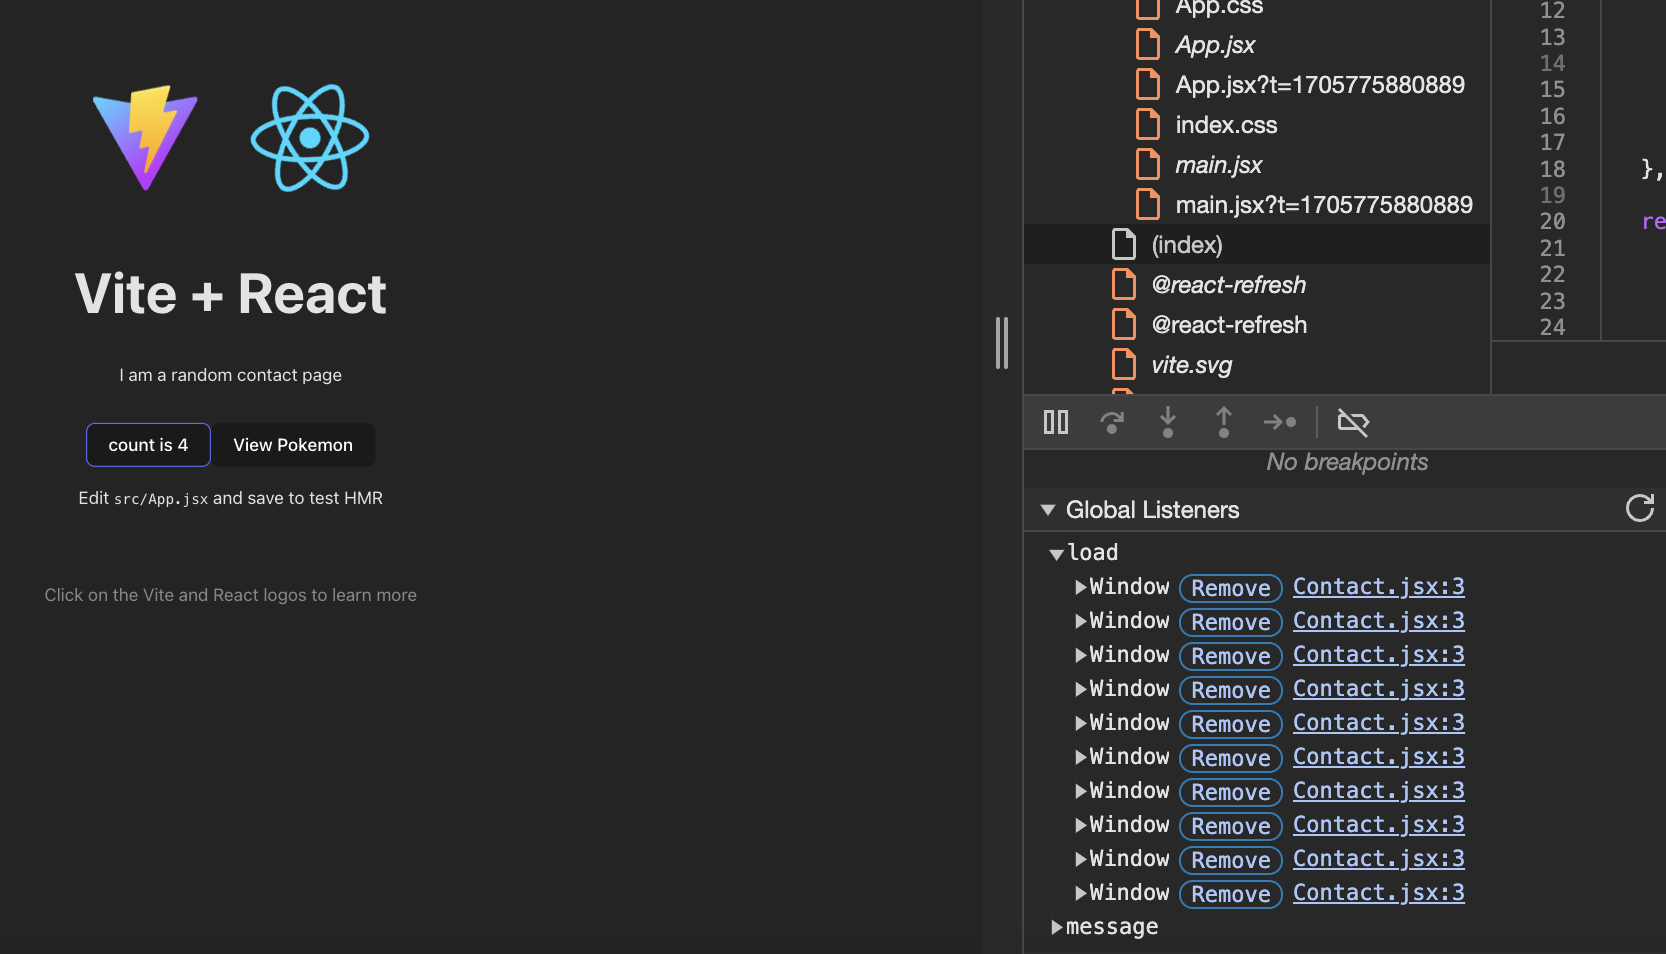
Task: Click the Step over debugger icon
Action: tap(1112, 422)
